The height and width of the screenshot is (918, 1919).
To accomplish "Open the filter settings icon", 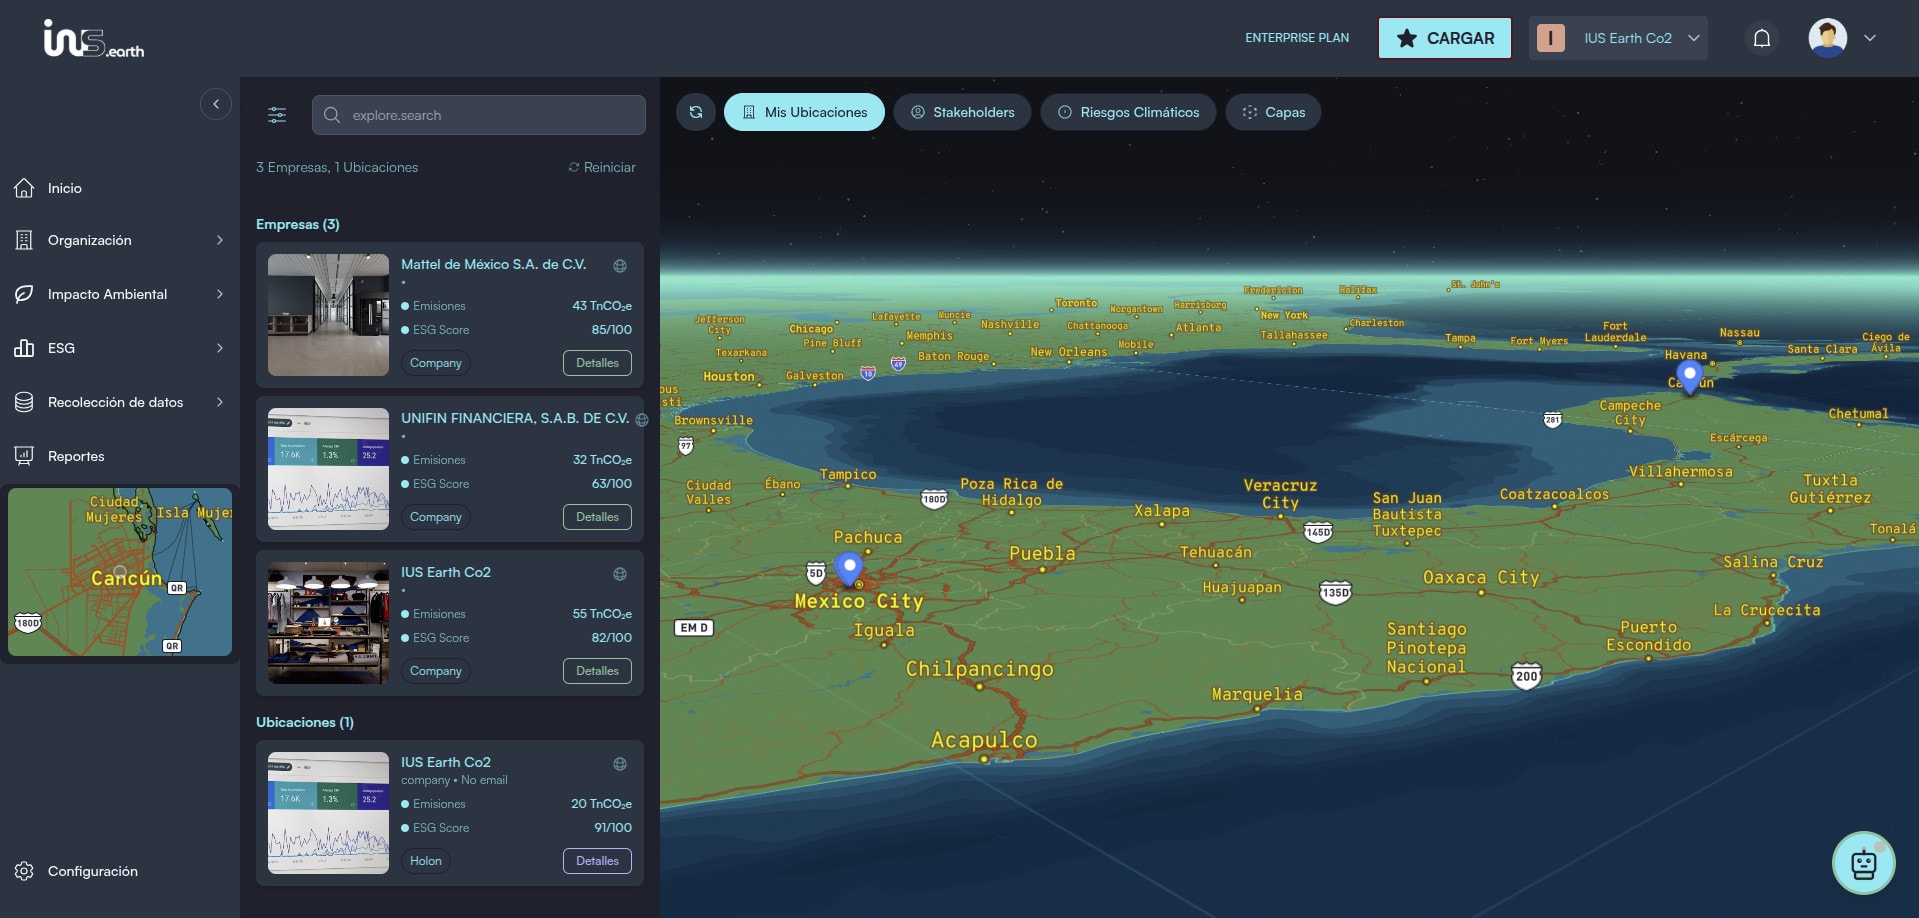I will [x=277, y=115].
